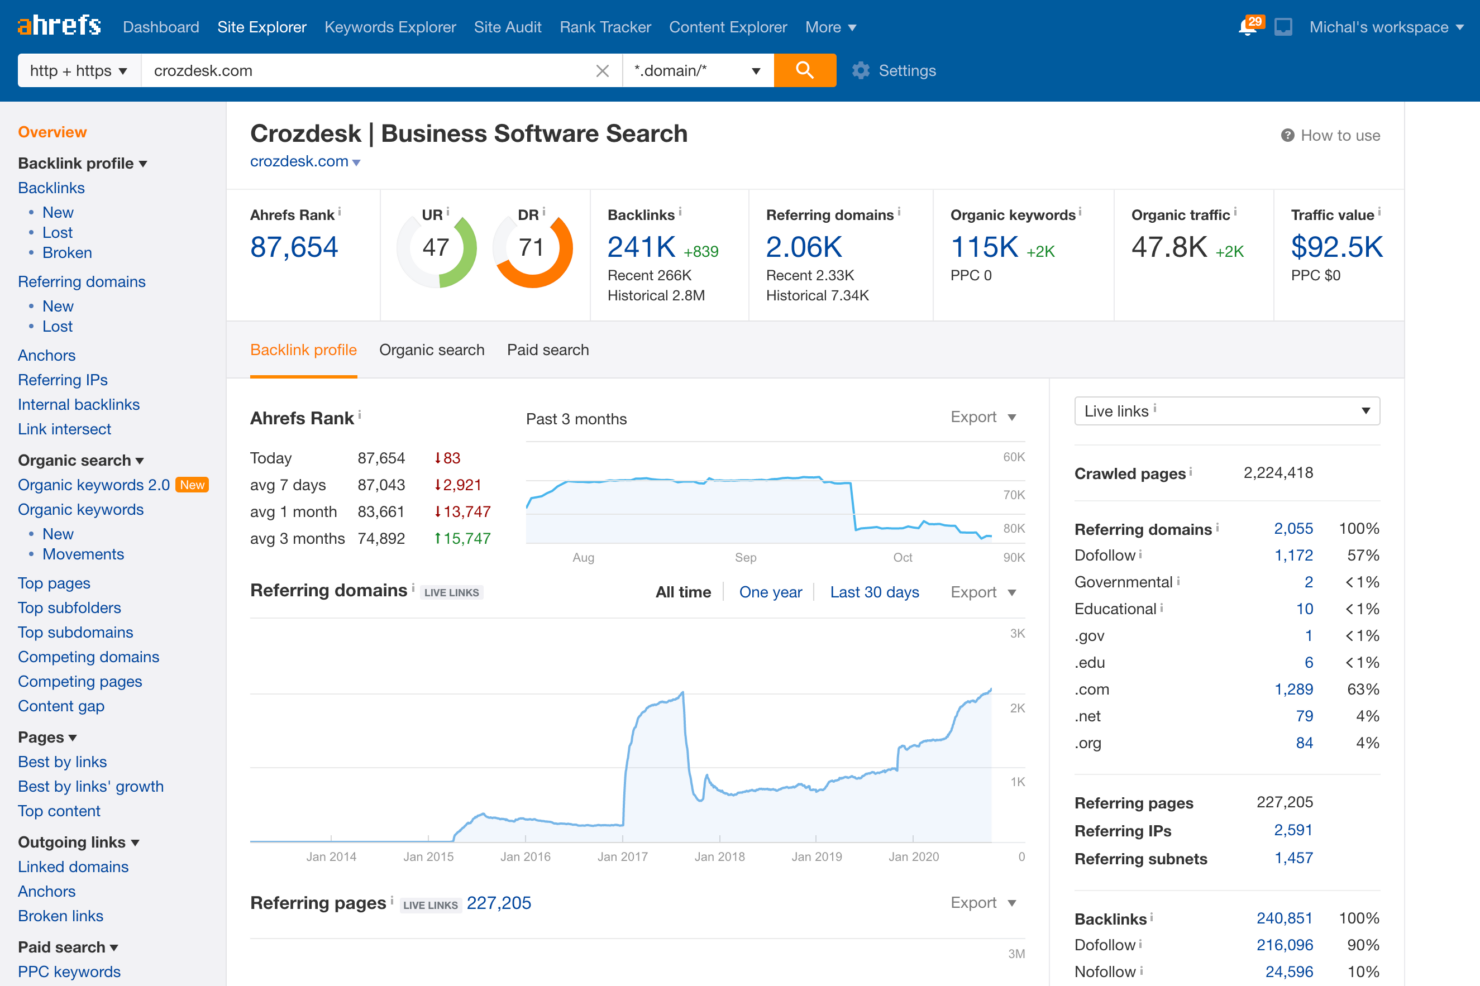Viewport: 1480px width, 986px height.
Task: Click the ahrefs logo
Action: (59, 26)
